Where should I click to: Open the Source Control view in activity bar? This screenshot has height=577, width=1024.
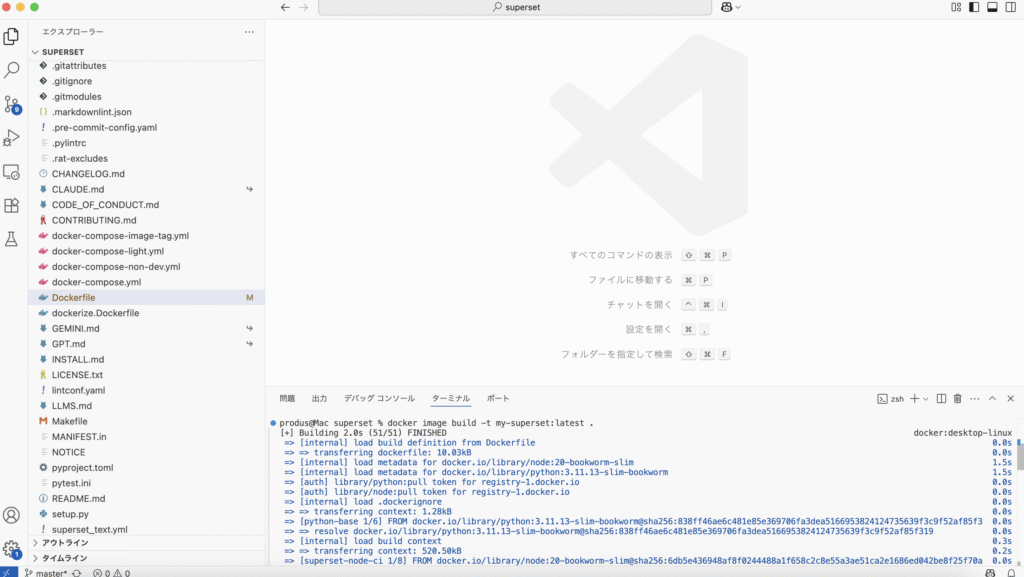pyautogui.click(x=12, y=104)
